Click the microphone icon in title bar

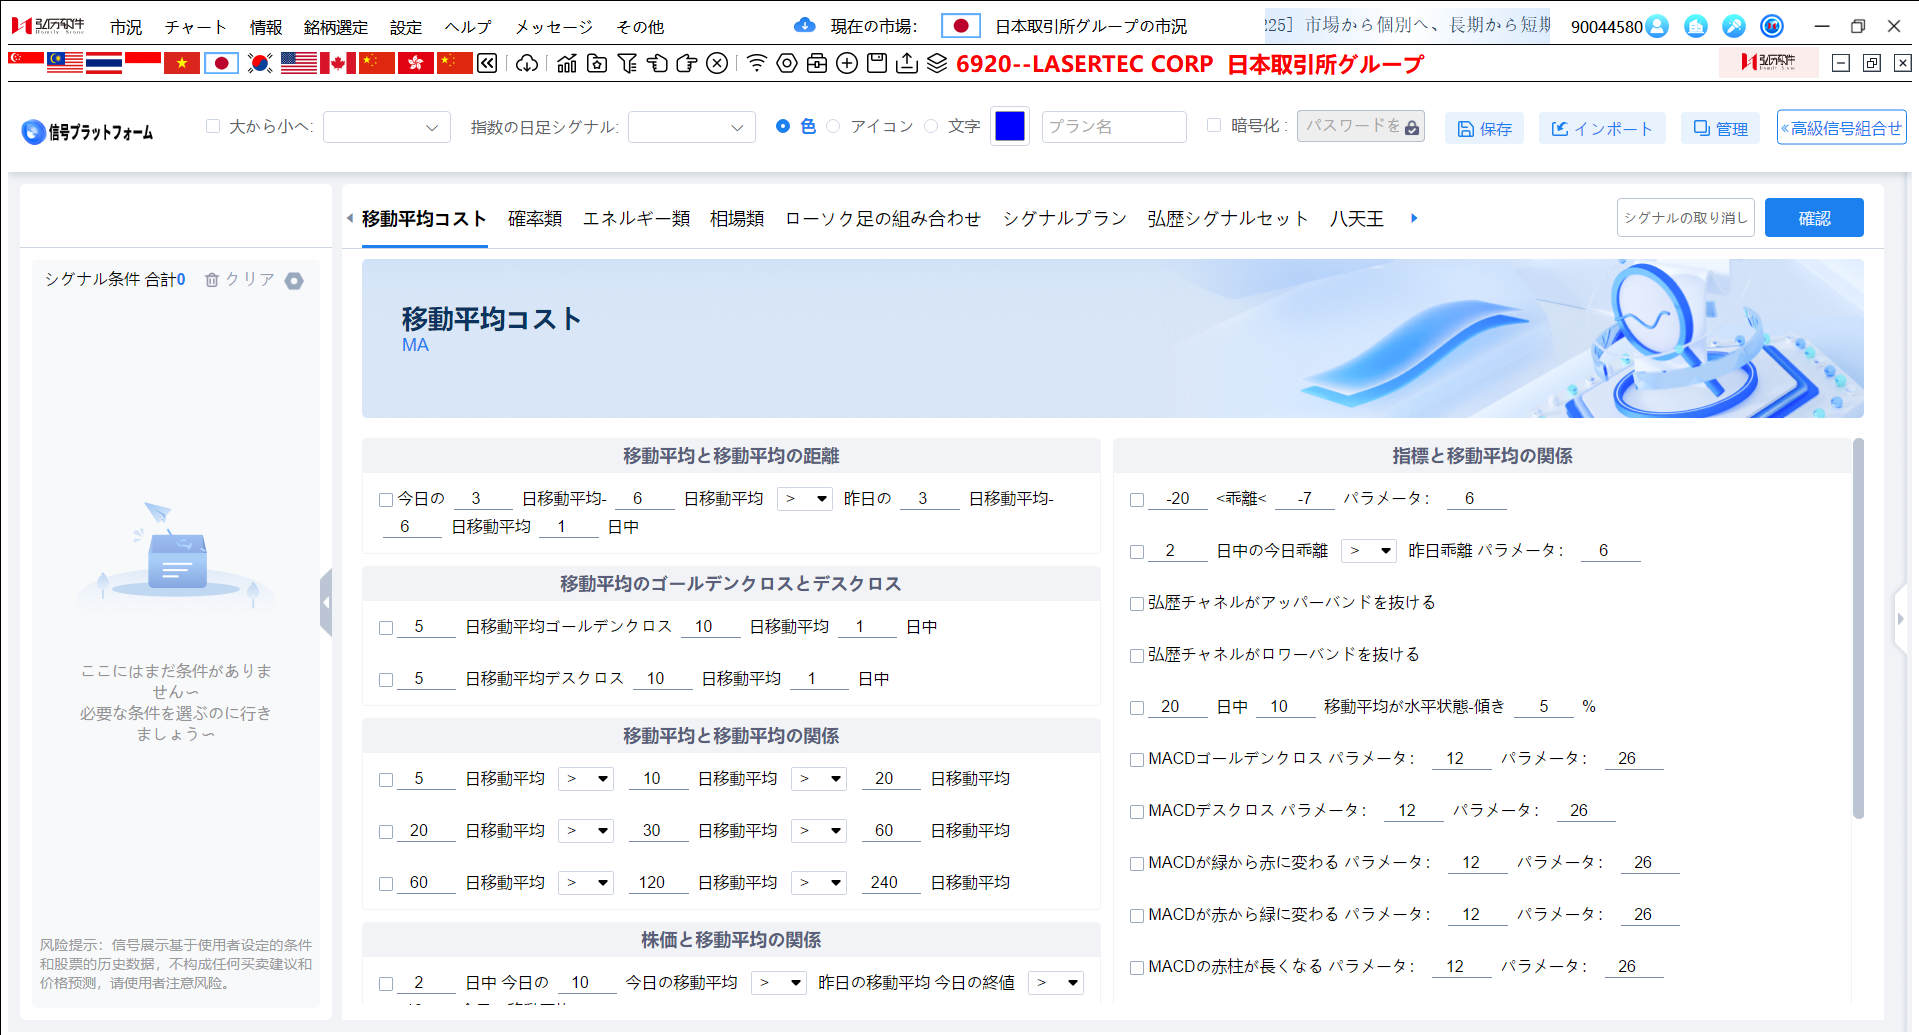tap(1734, 26)
